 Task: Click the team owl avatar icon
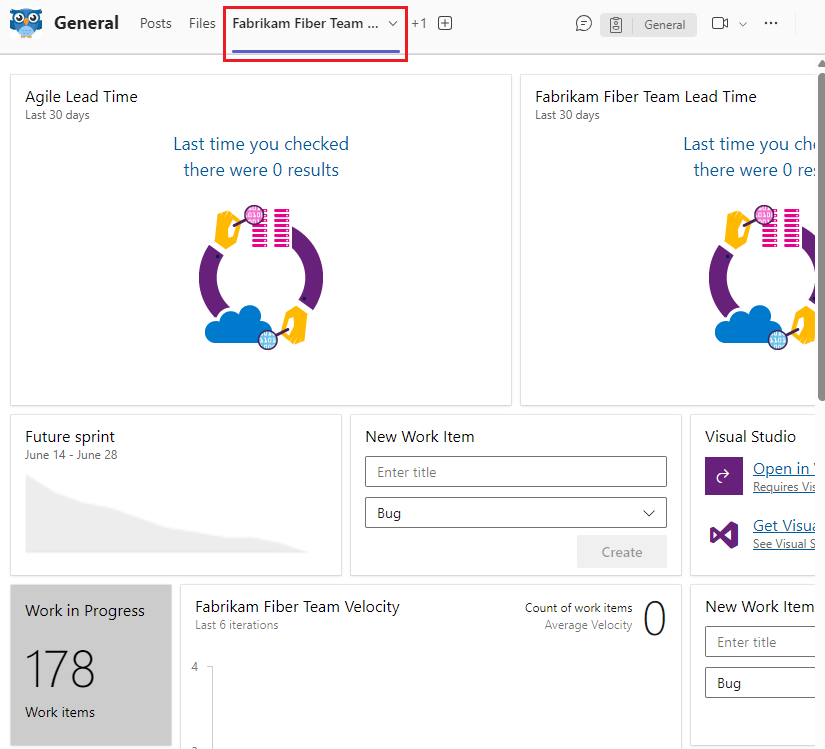pos(25,22)
